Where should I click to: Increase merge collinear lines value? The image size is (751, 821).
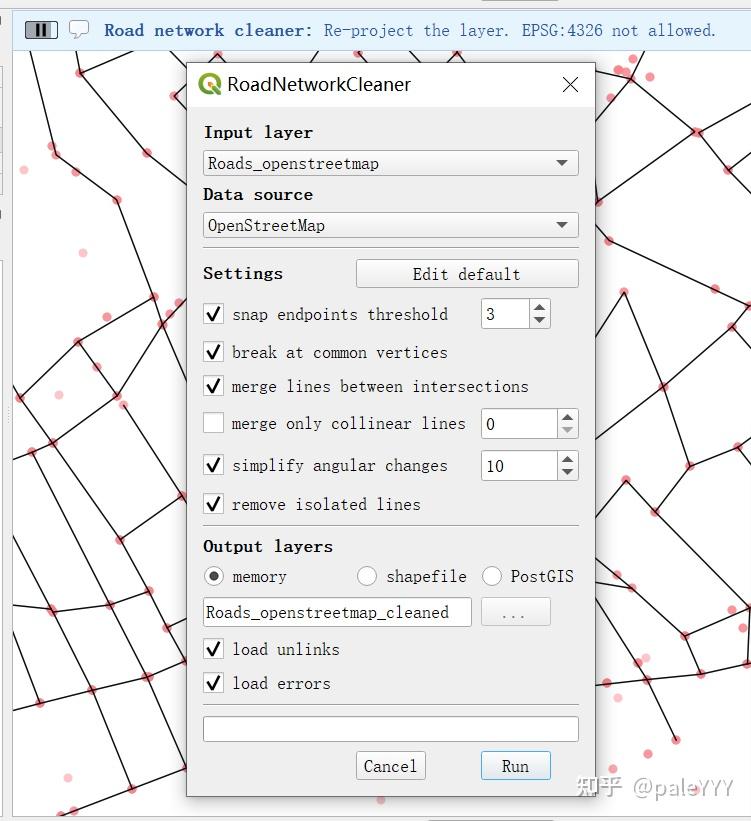(x=567, y=417)
